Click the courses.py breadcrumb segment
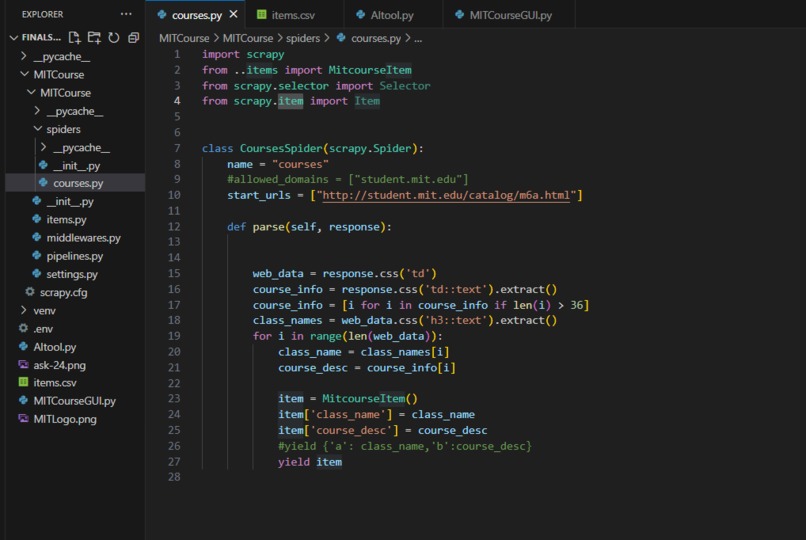 (375, 38)
